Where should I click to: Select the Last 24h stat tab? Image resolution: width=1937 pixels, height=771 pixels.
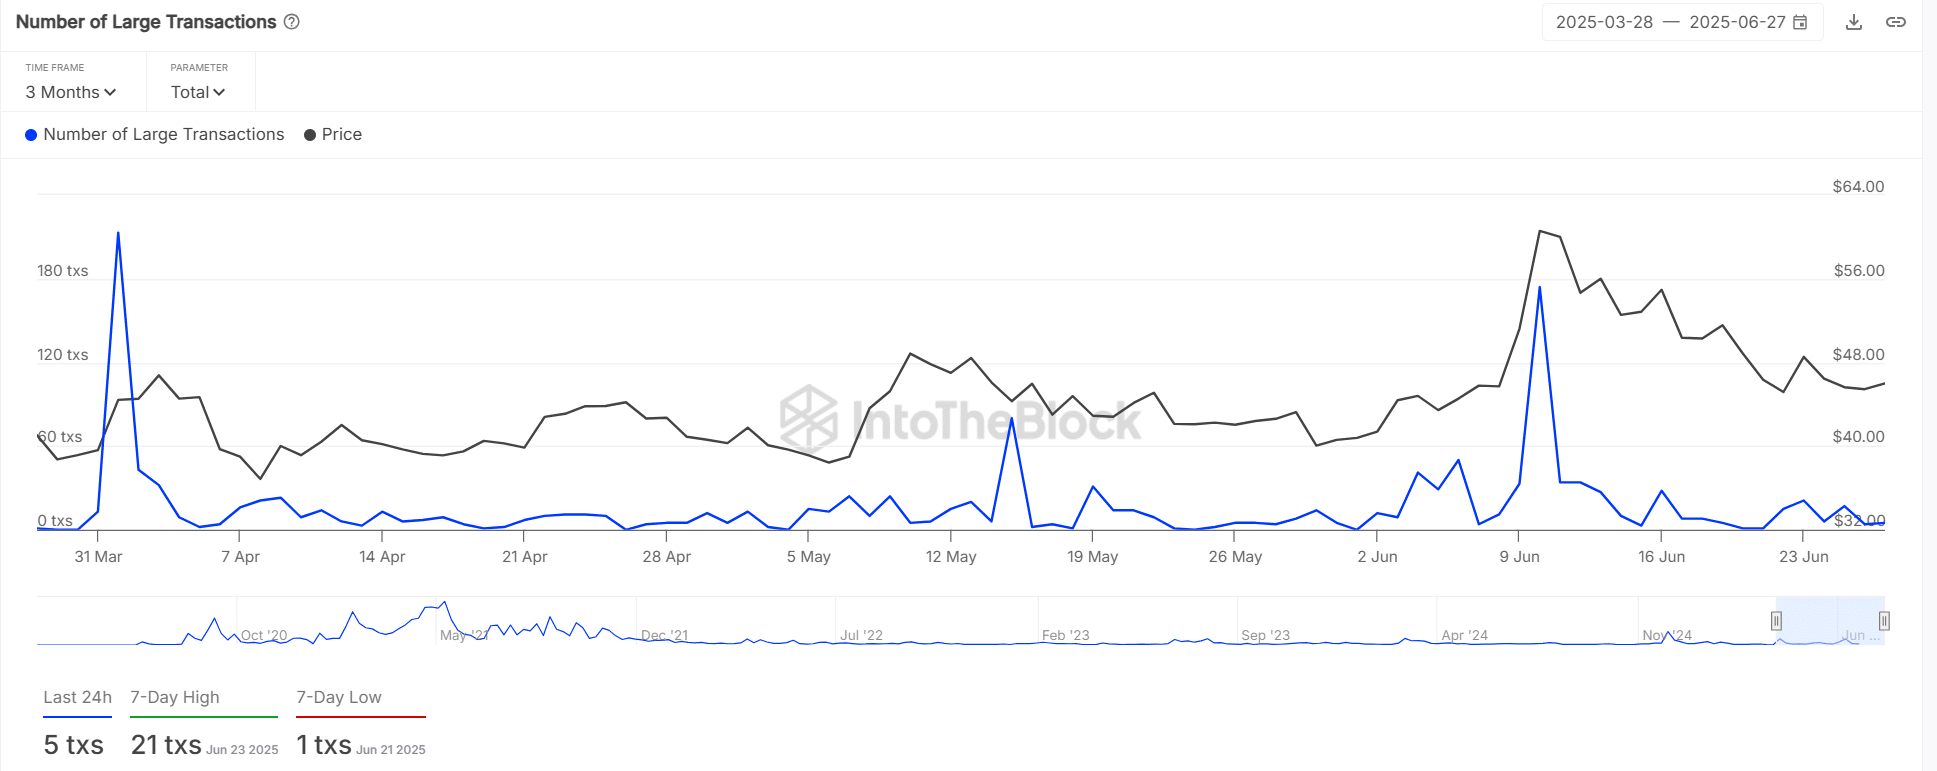click(x=77, y=698)
